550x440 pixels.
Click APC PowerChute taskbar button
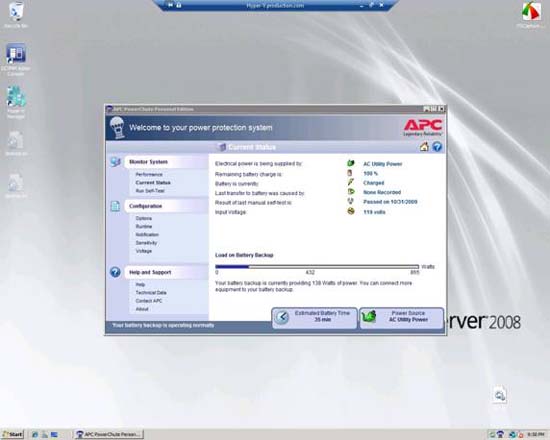tap(108, 434)
